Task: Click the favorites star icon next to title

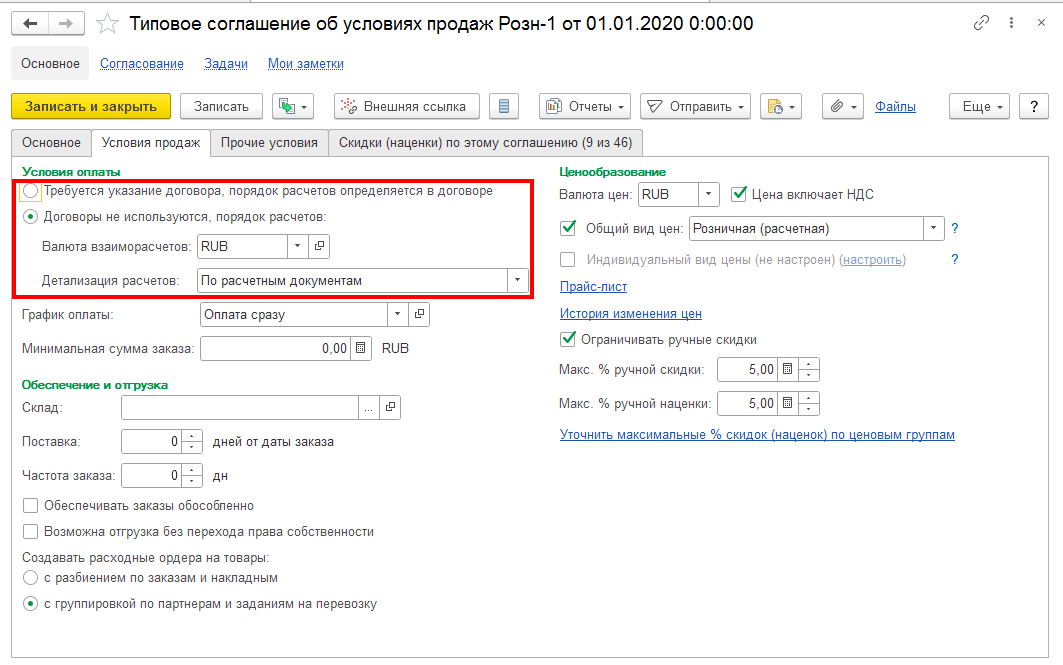Action: (x=107, y=23)
